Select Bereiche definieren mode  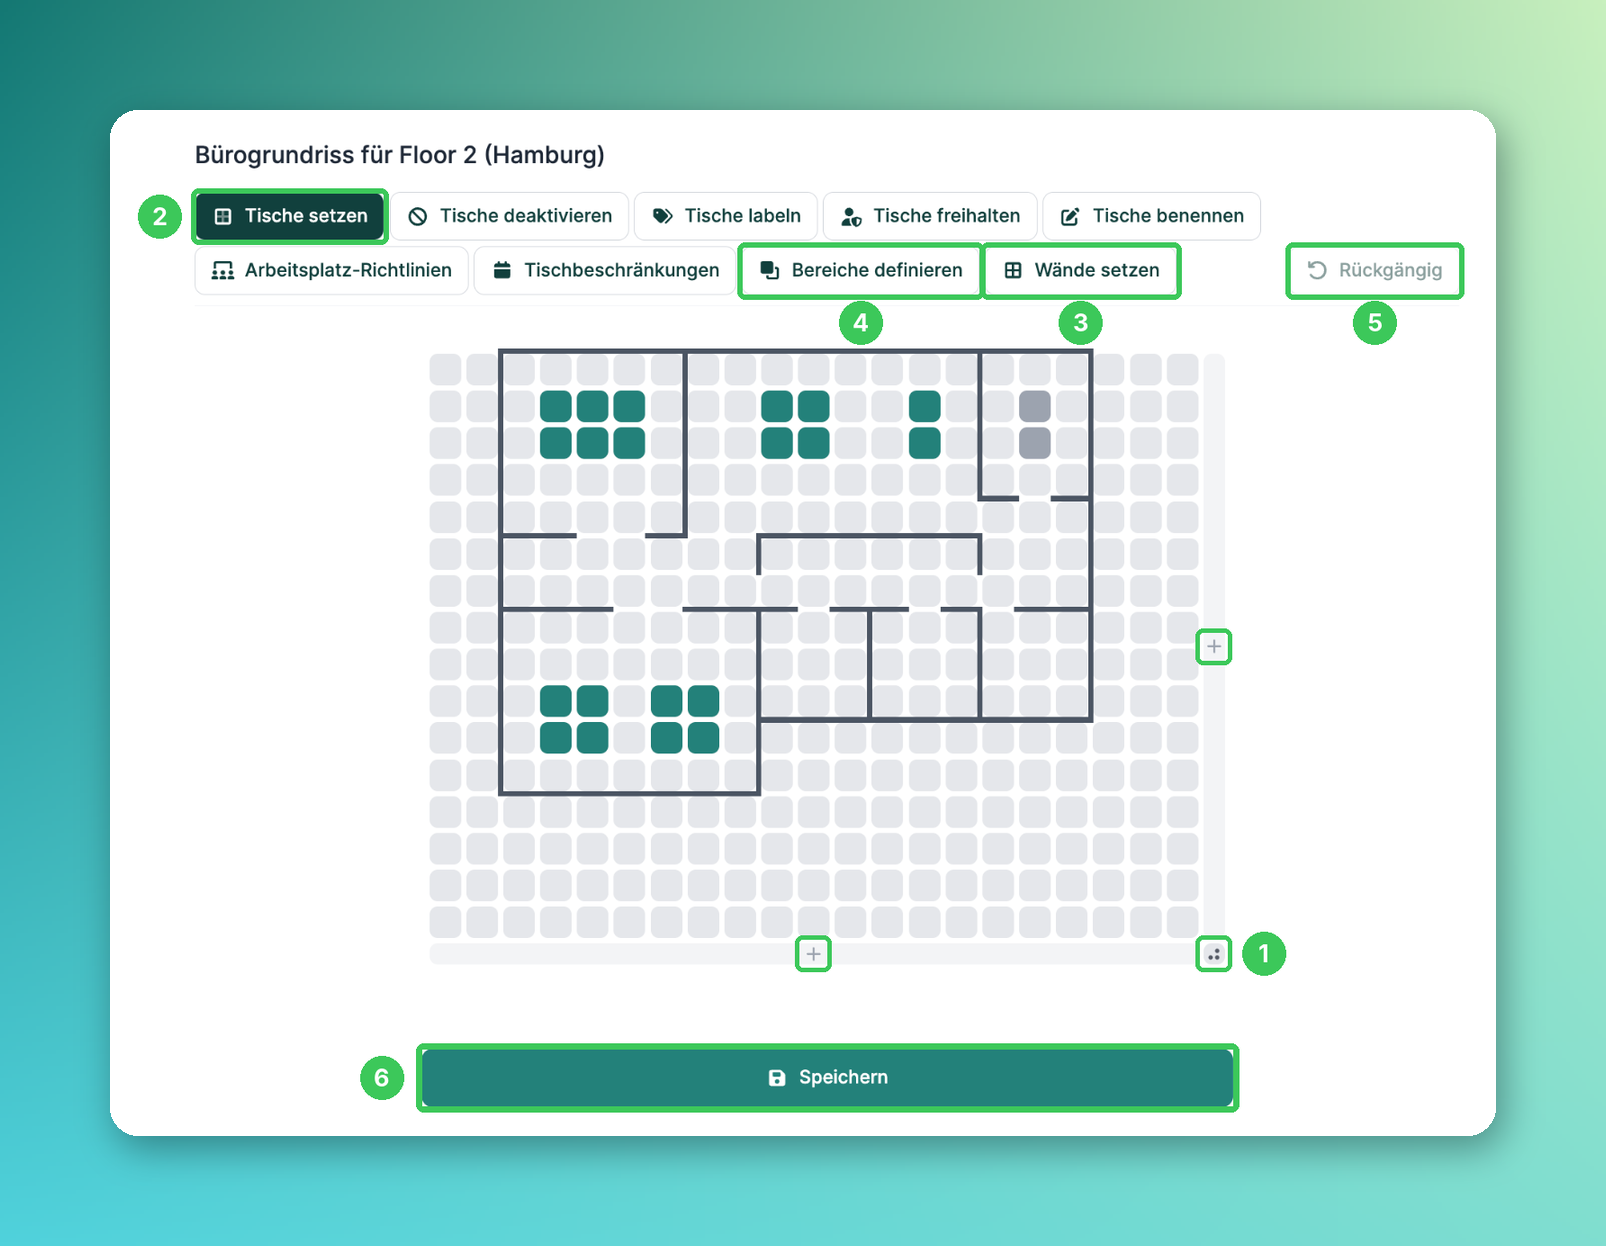[861, 270]
